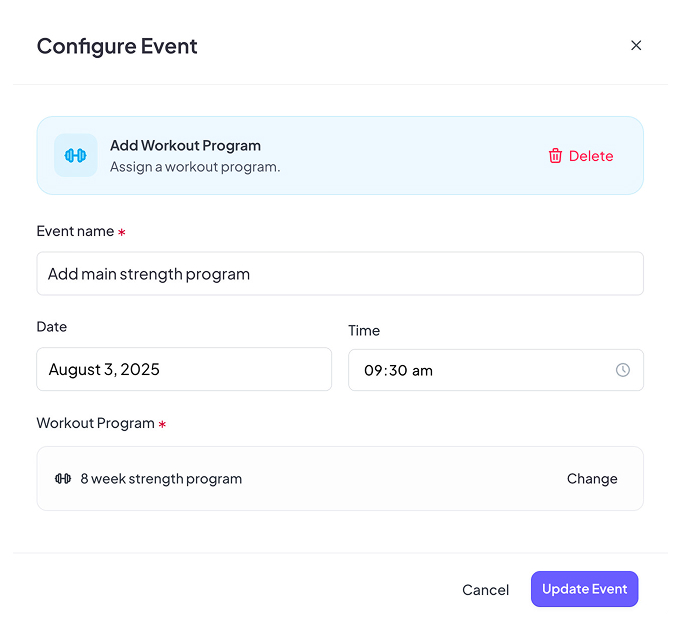
Task: Focus the Event name text field
Action: (339, 274)
